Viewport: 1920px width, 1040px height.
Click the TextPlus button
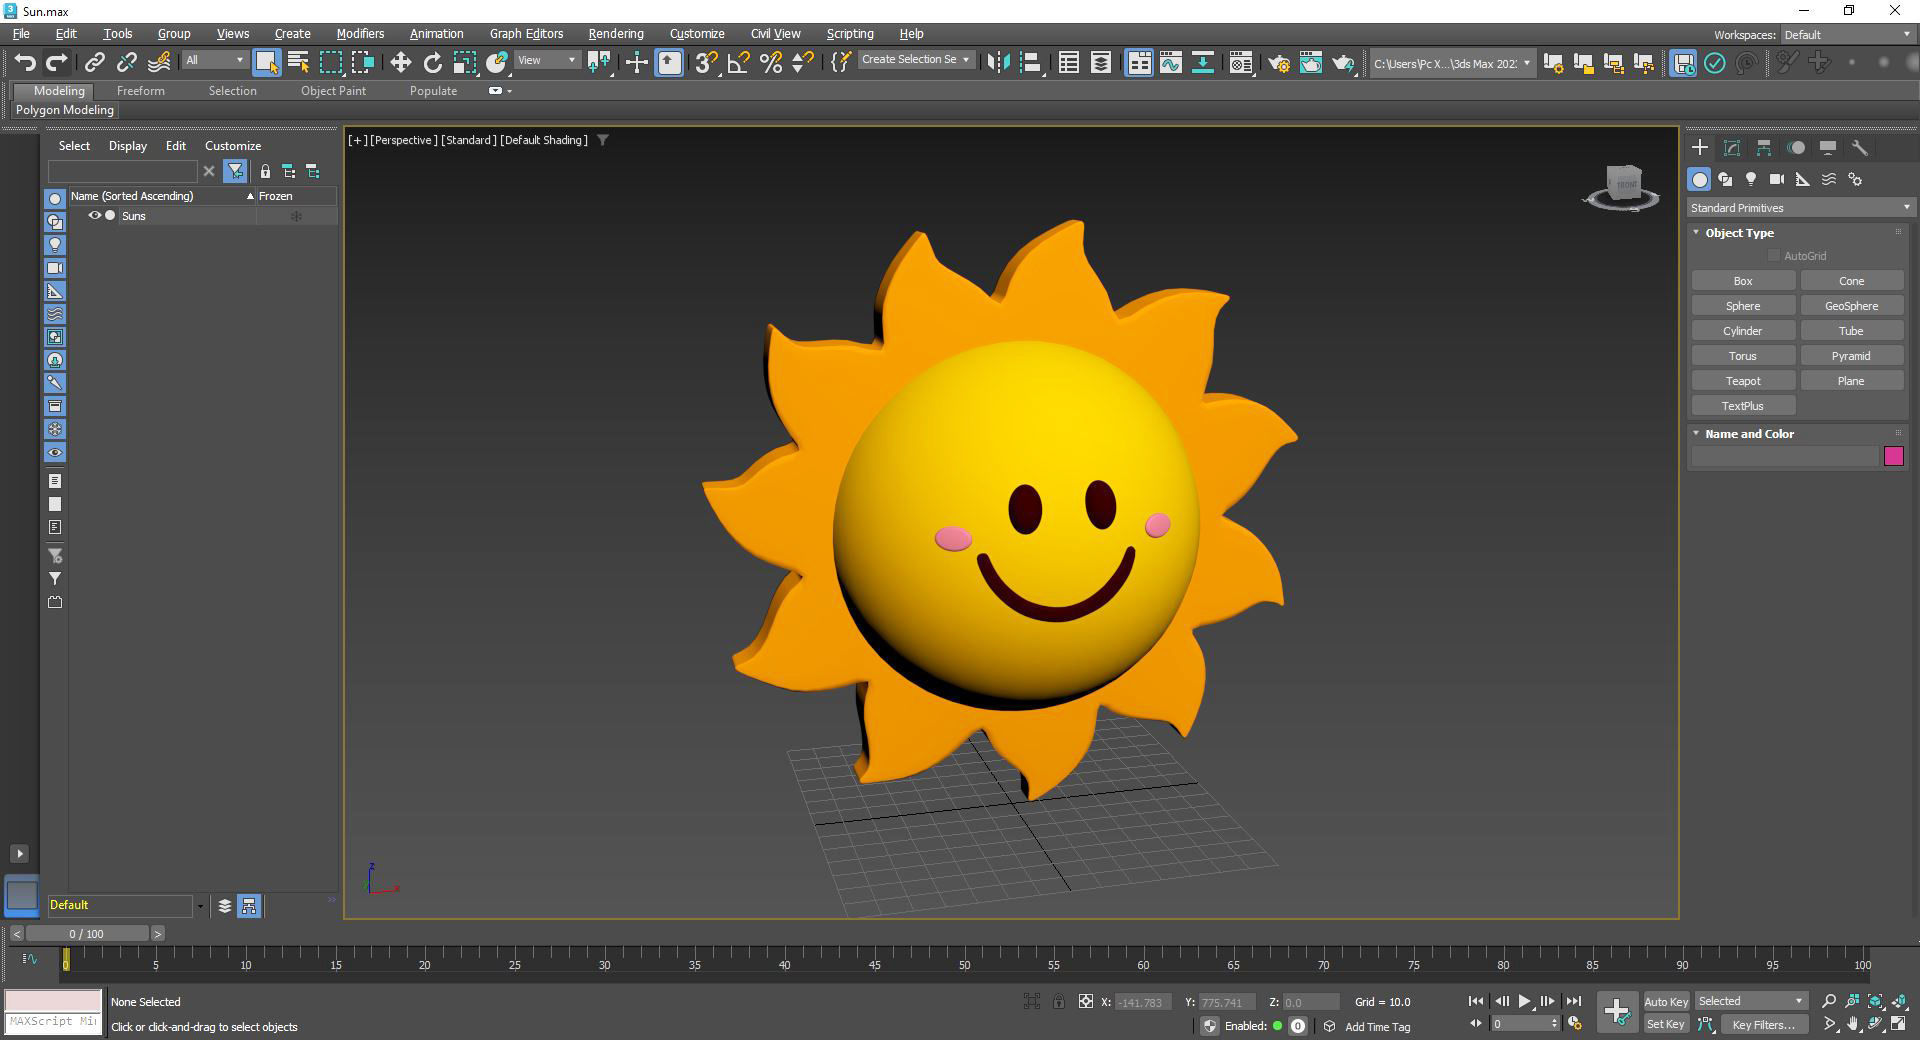(1743, 406)
